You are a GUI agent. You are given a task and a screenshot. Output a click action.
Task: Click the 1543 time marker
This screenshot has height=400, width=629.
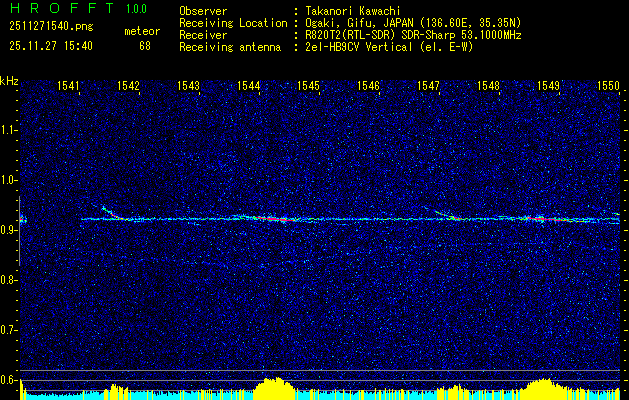coord(189,85)
